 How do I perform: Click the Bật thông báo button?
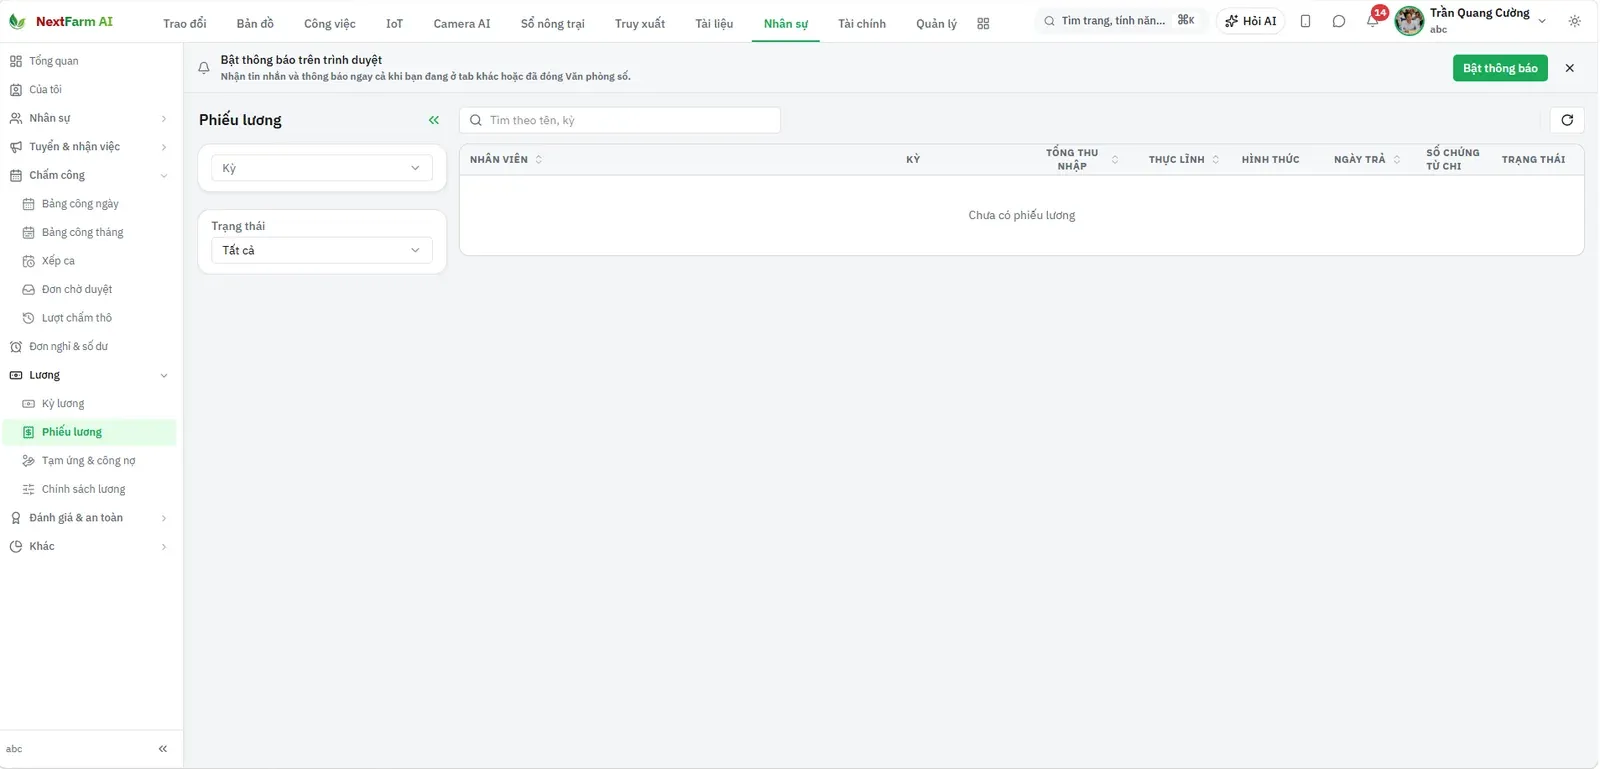[1500, 68]
